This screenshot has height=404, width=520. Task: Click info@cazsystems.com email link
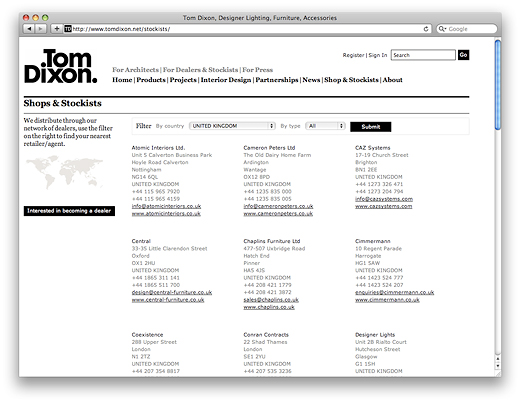pos(384,199)
